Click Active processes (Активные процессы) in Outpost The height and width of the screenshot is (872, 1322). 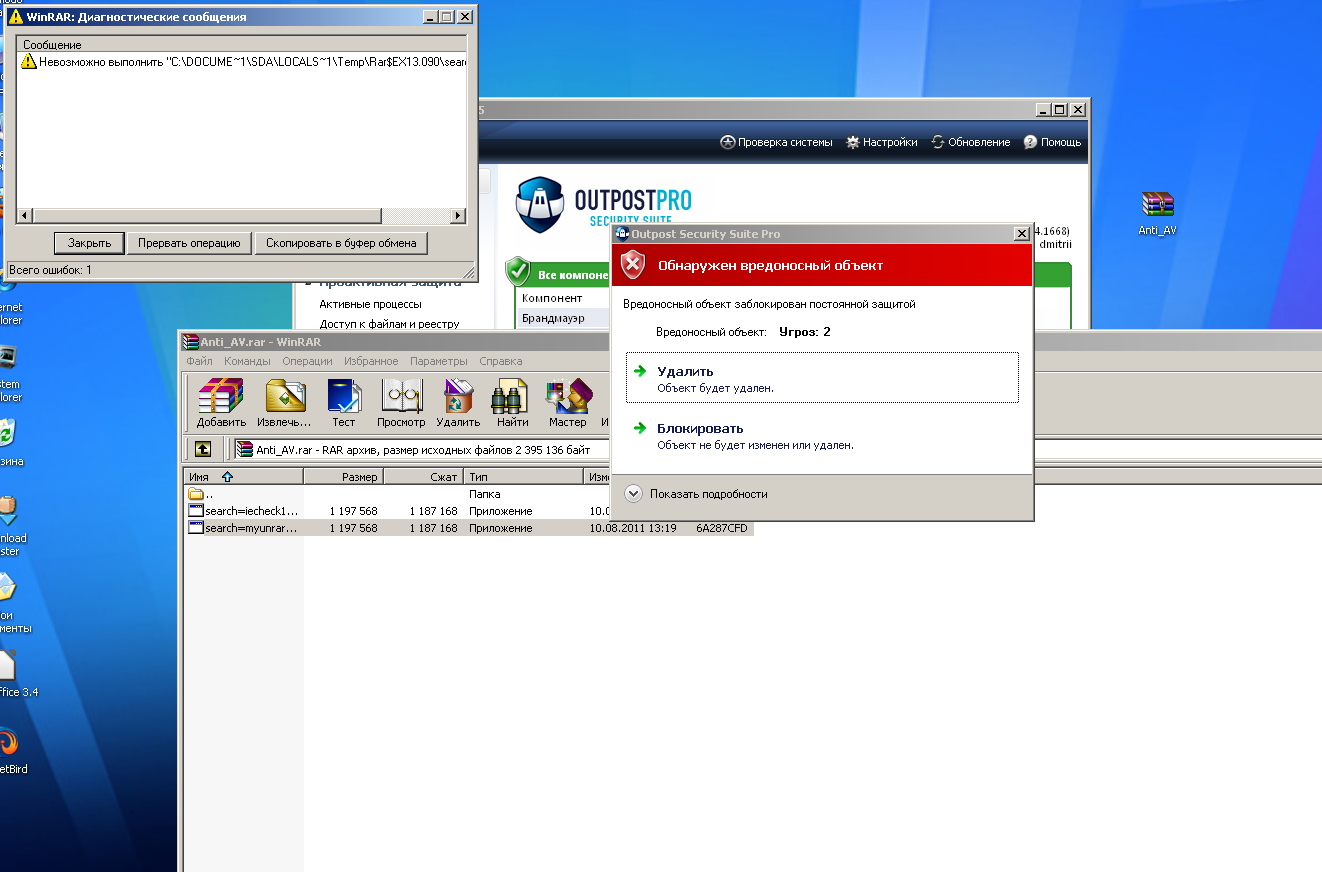pyautogui.click(x=370, y=304)
